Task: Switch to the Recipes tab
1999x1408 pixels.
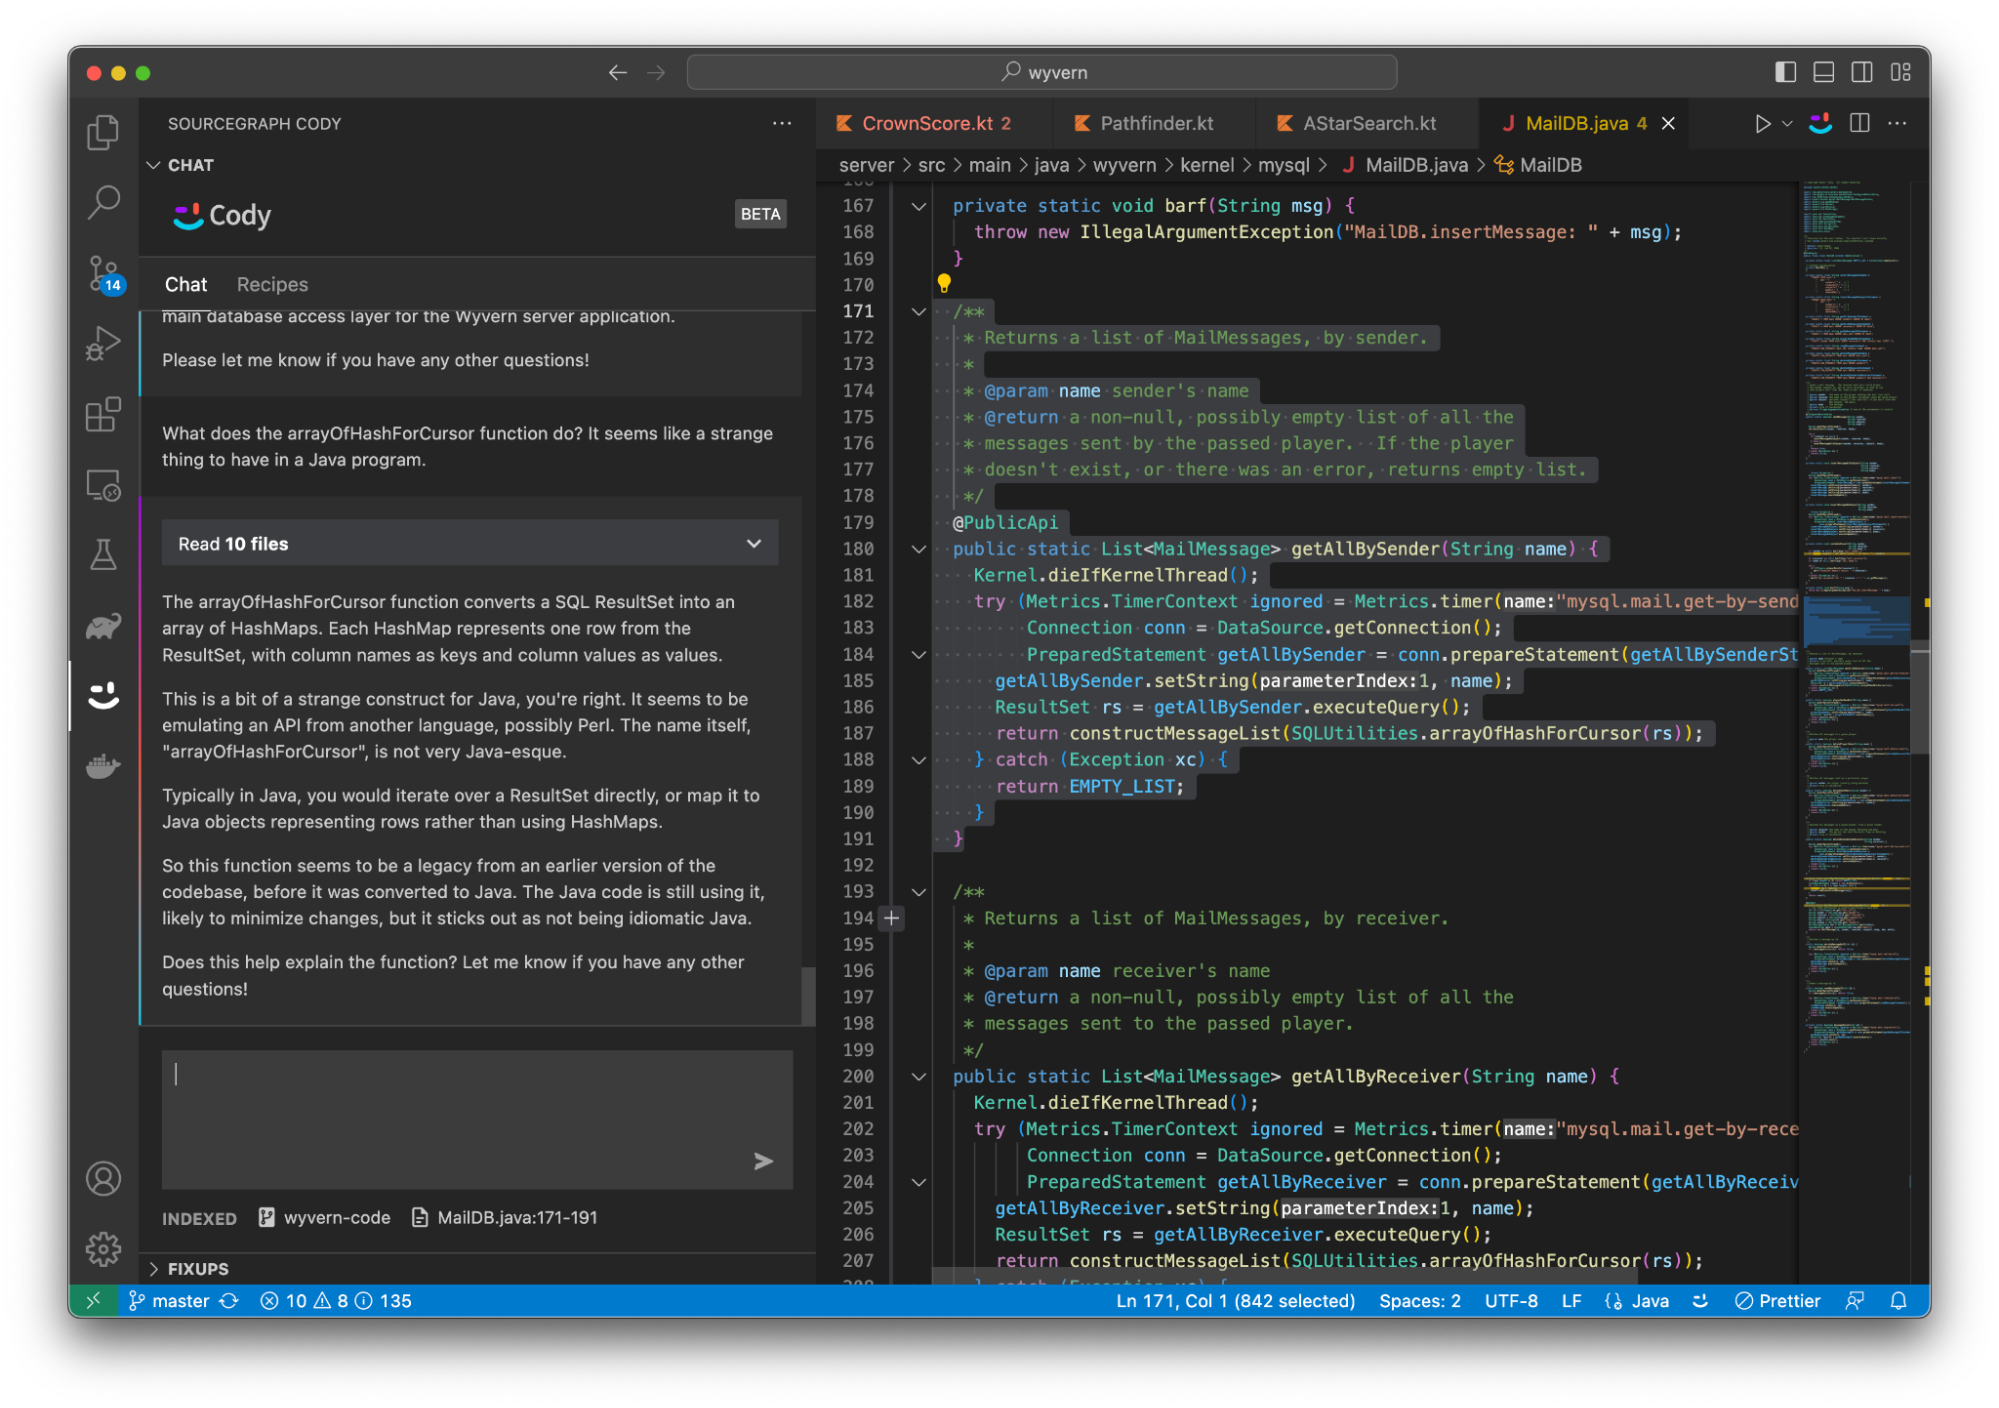Action: [x=272, y=284]
